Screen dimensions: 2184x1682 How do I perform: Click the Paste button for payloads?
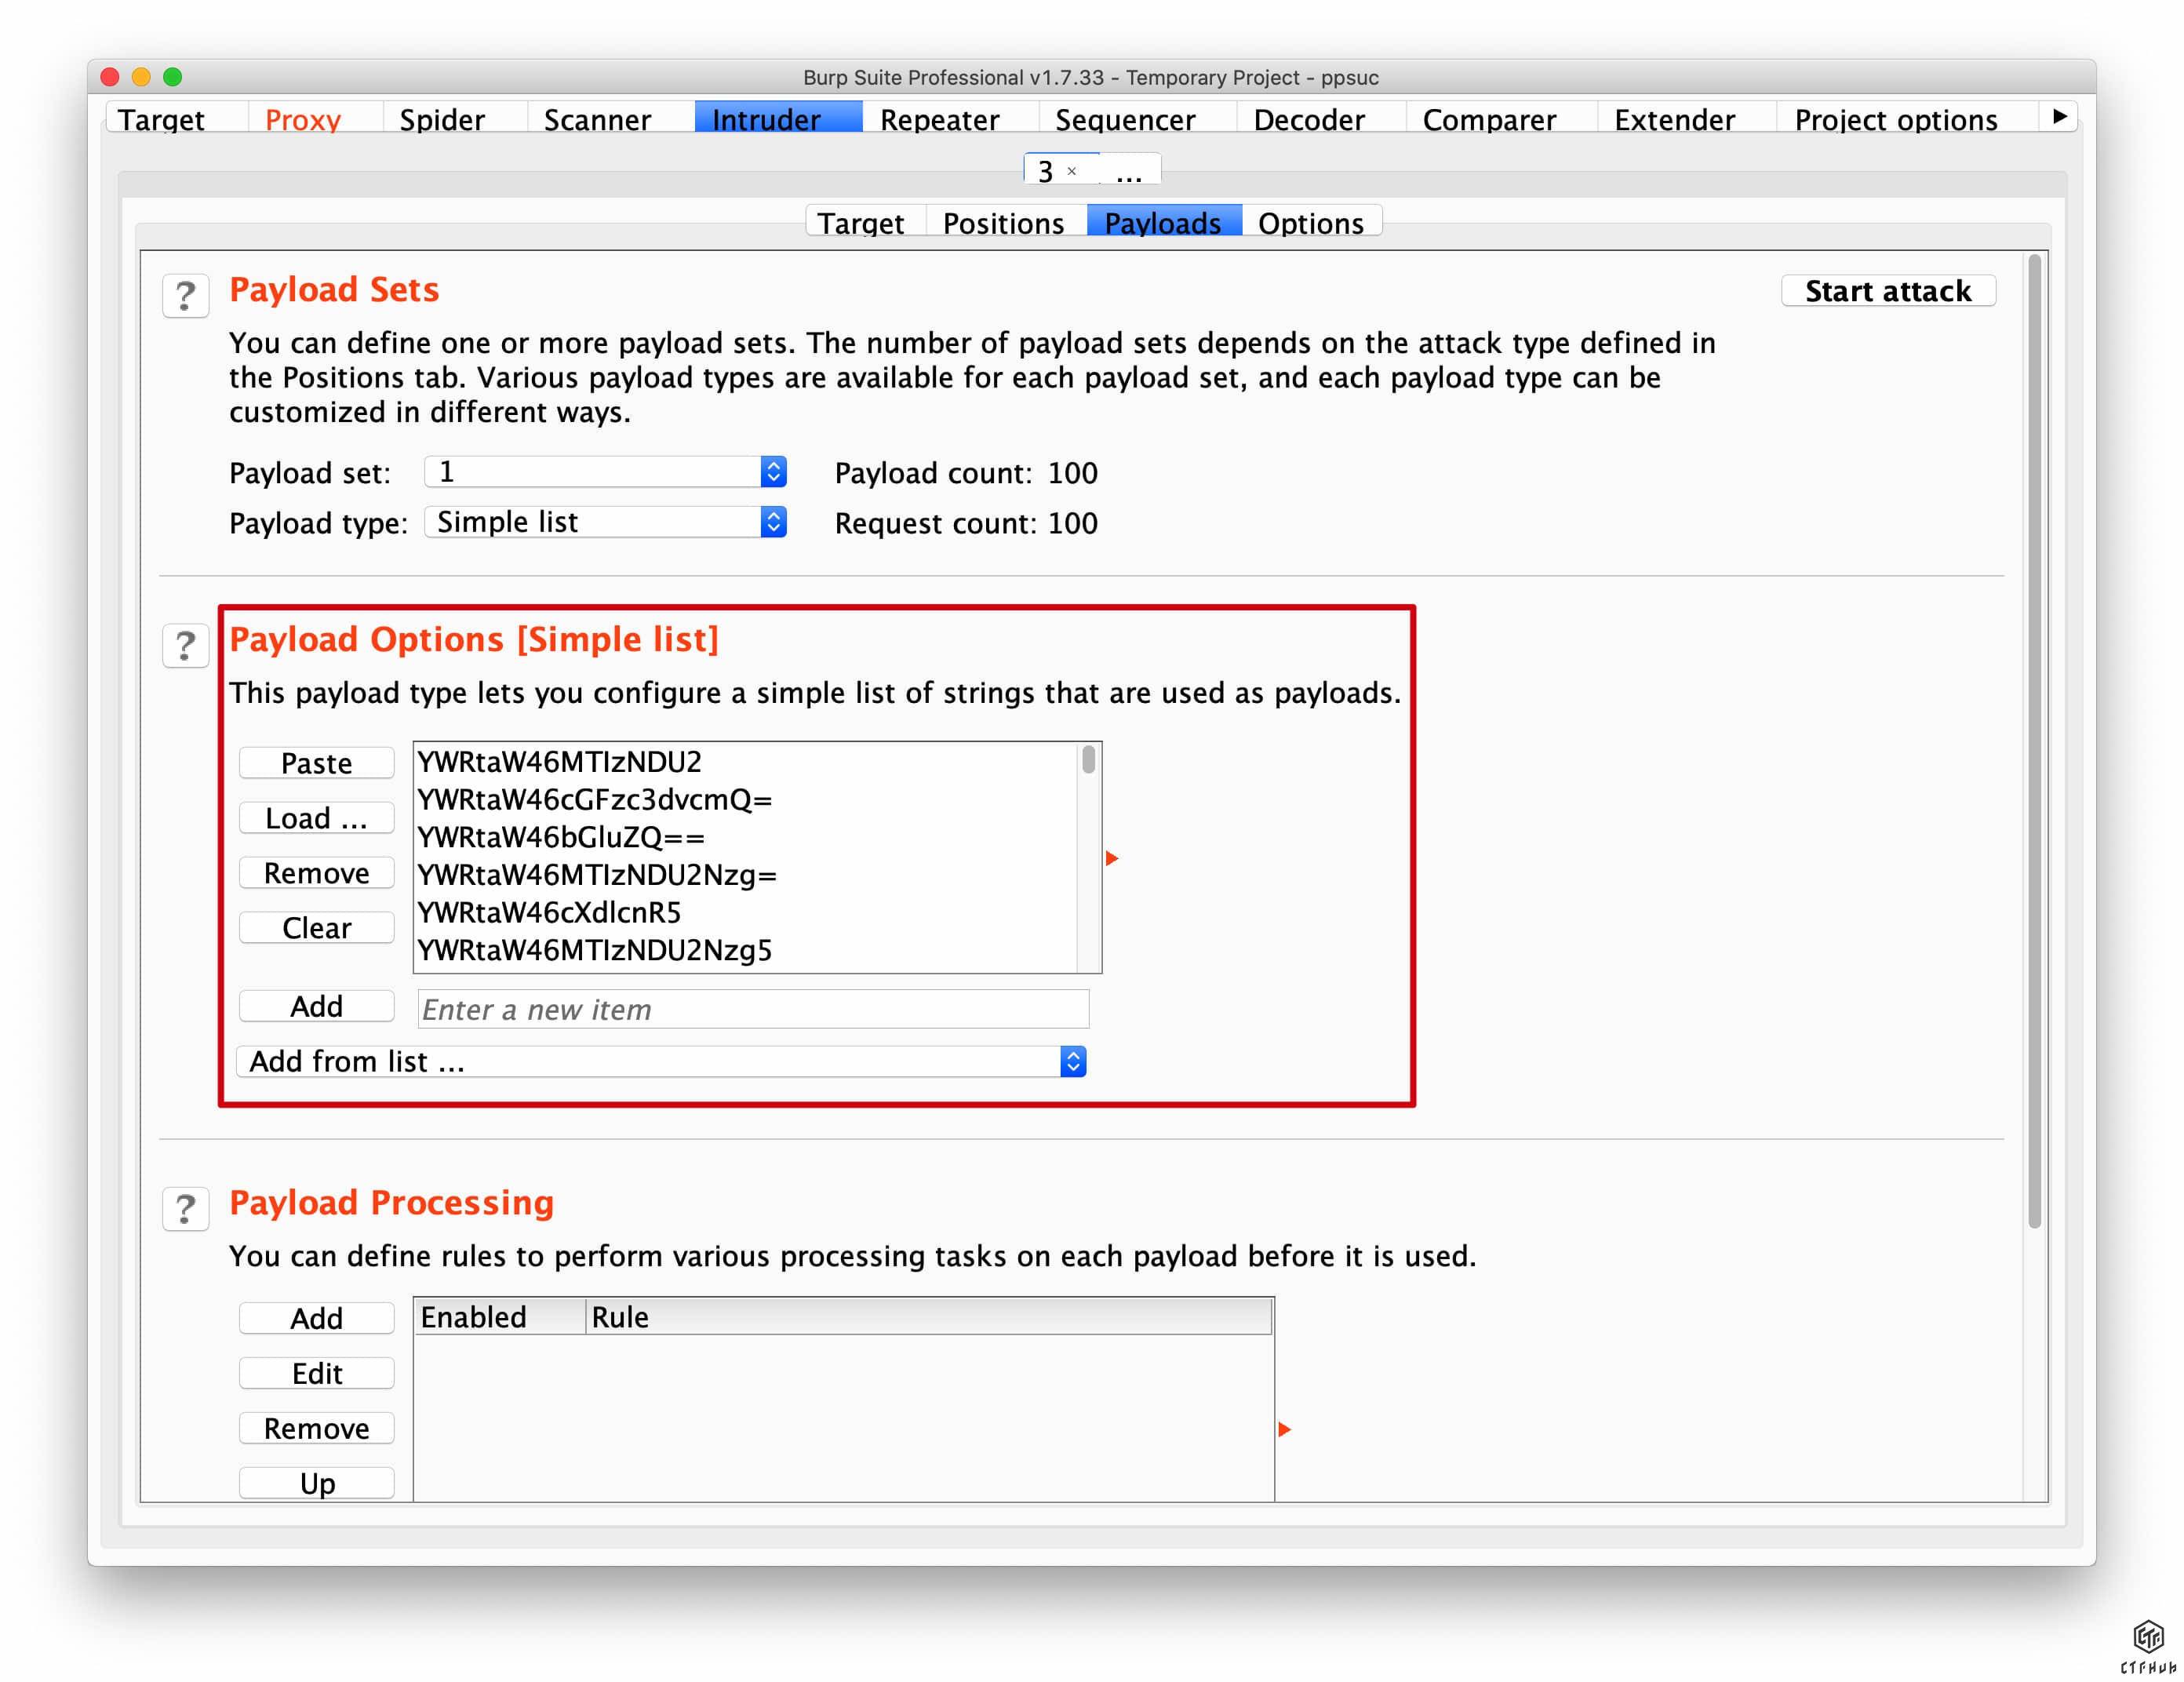tap(316, 763)
